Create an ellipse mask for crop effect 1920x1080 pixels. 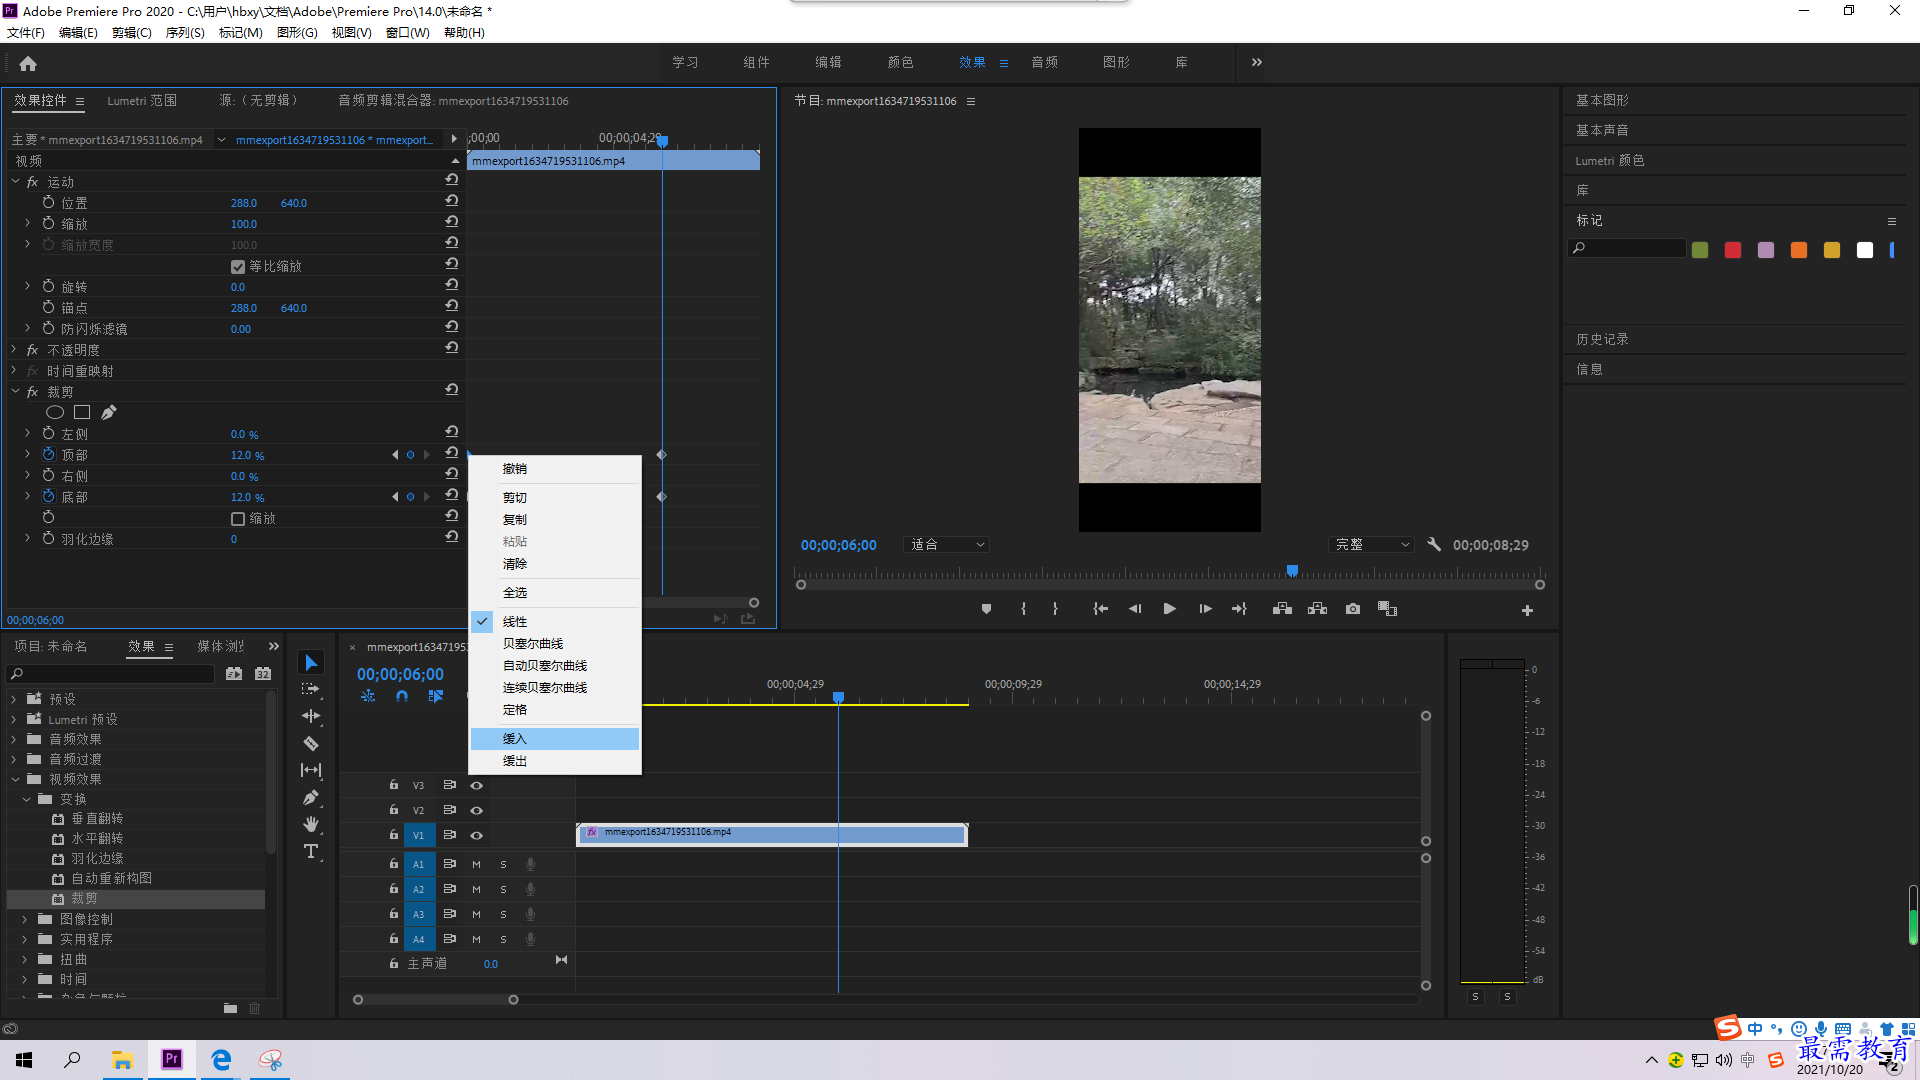click(55, 412)
